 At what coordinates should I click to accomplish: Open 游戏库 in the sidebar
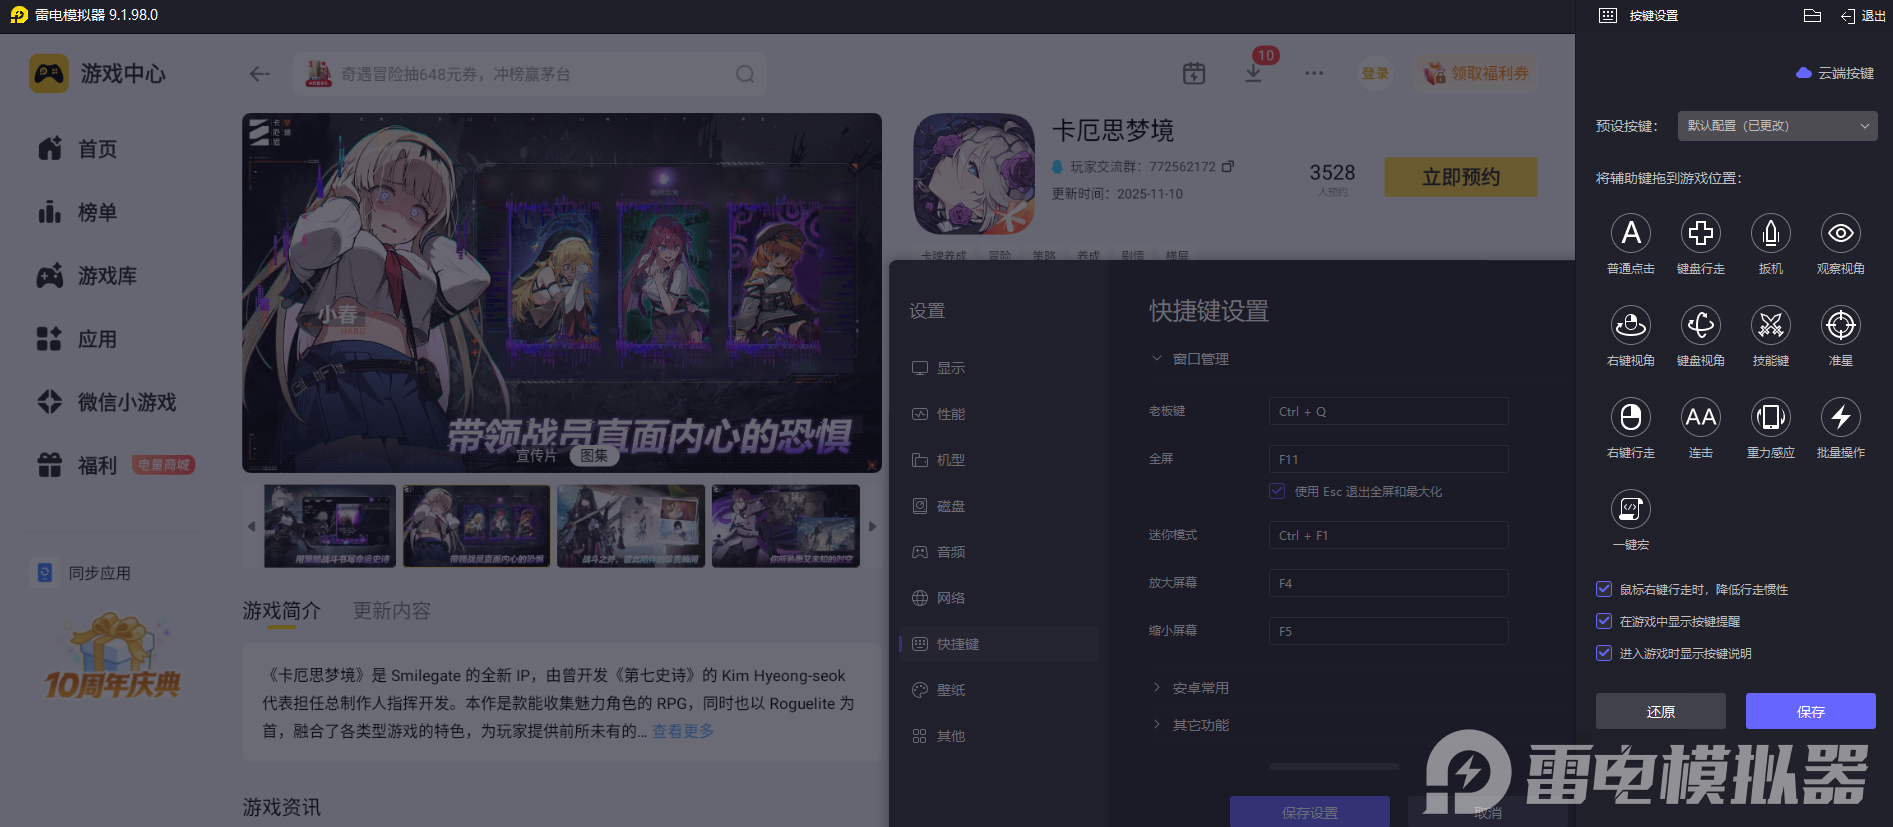(87, 276)
